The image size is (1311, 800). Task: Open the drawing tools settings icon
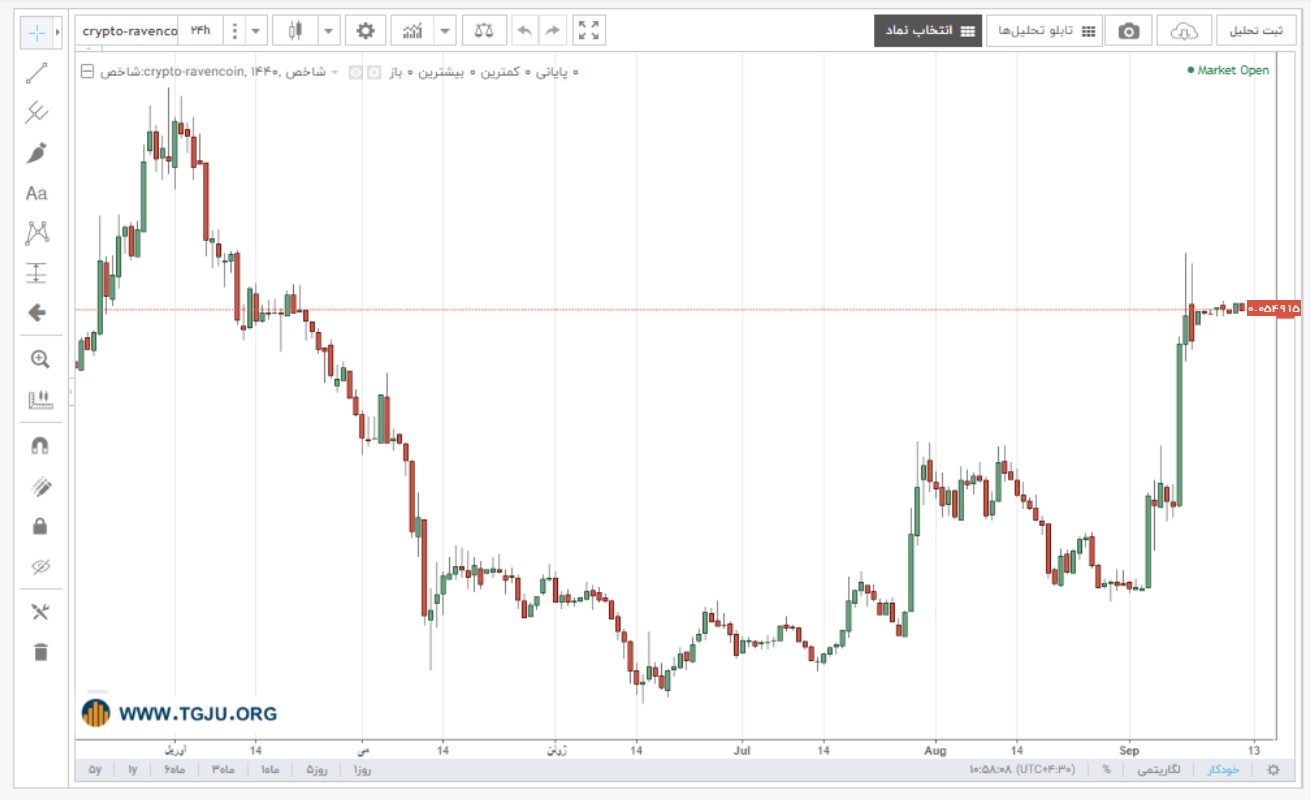tap(40, 612)
